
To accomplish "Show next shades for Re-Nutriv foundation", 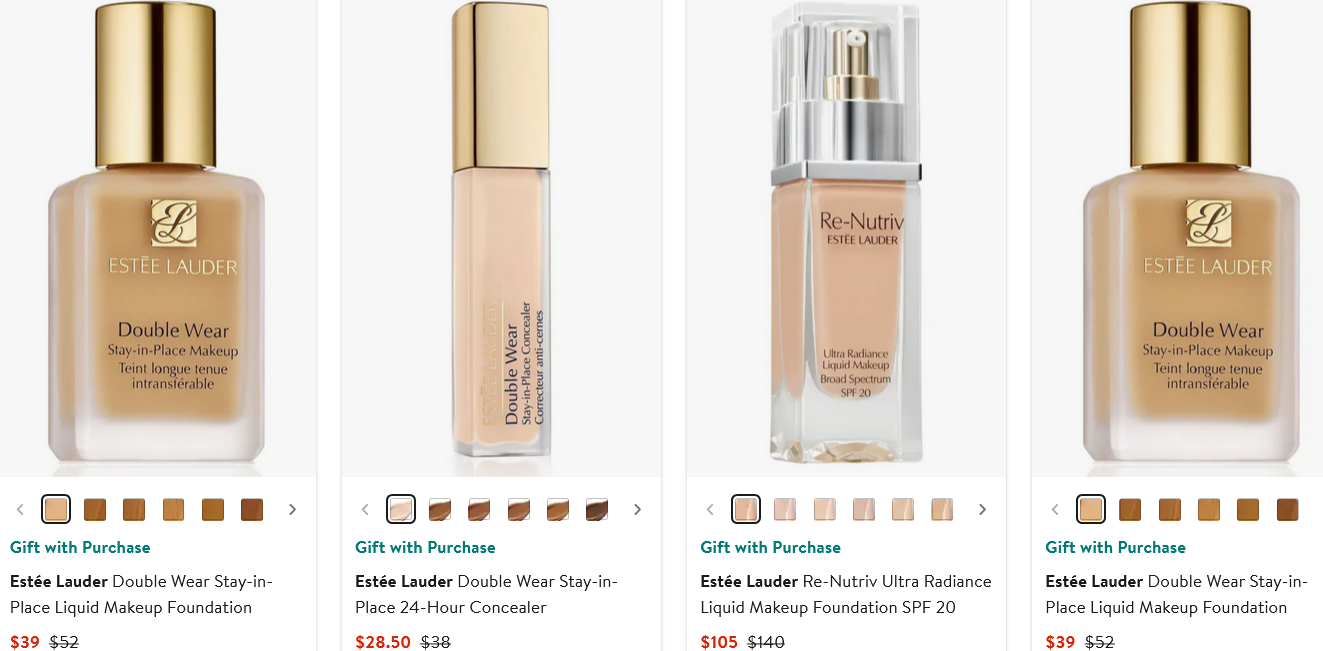I will [x=982, y=509].
